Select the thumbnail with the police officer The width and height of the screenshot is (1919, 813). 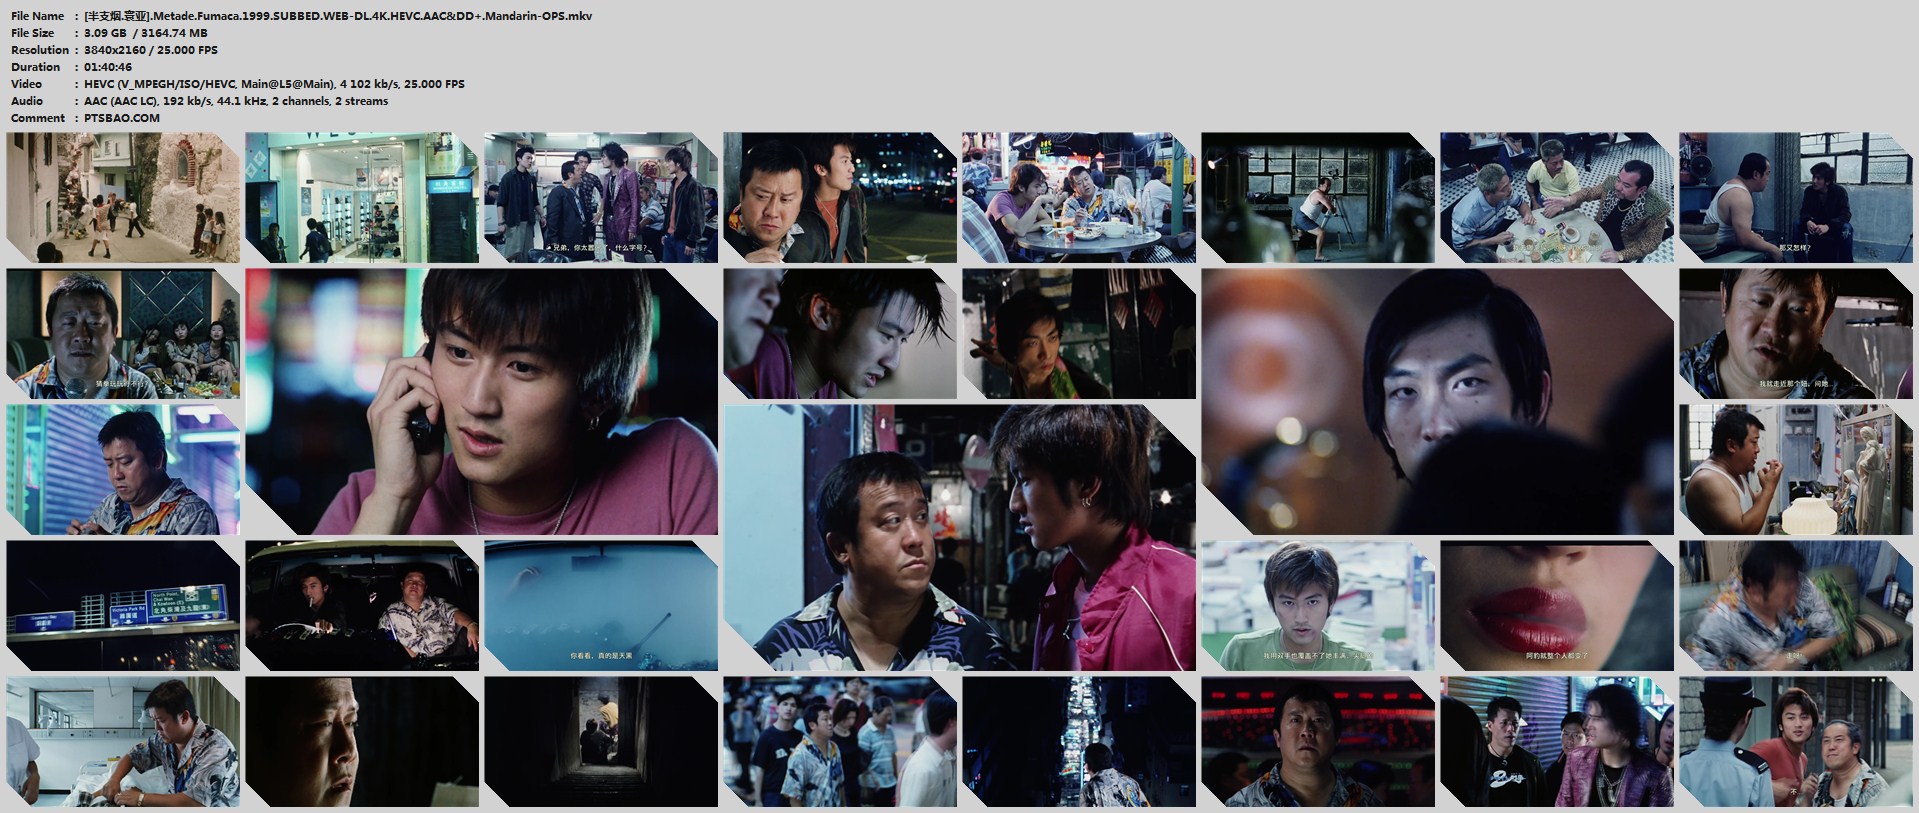[1796, 742]
